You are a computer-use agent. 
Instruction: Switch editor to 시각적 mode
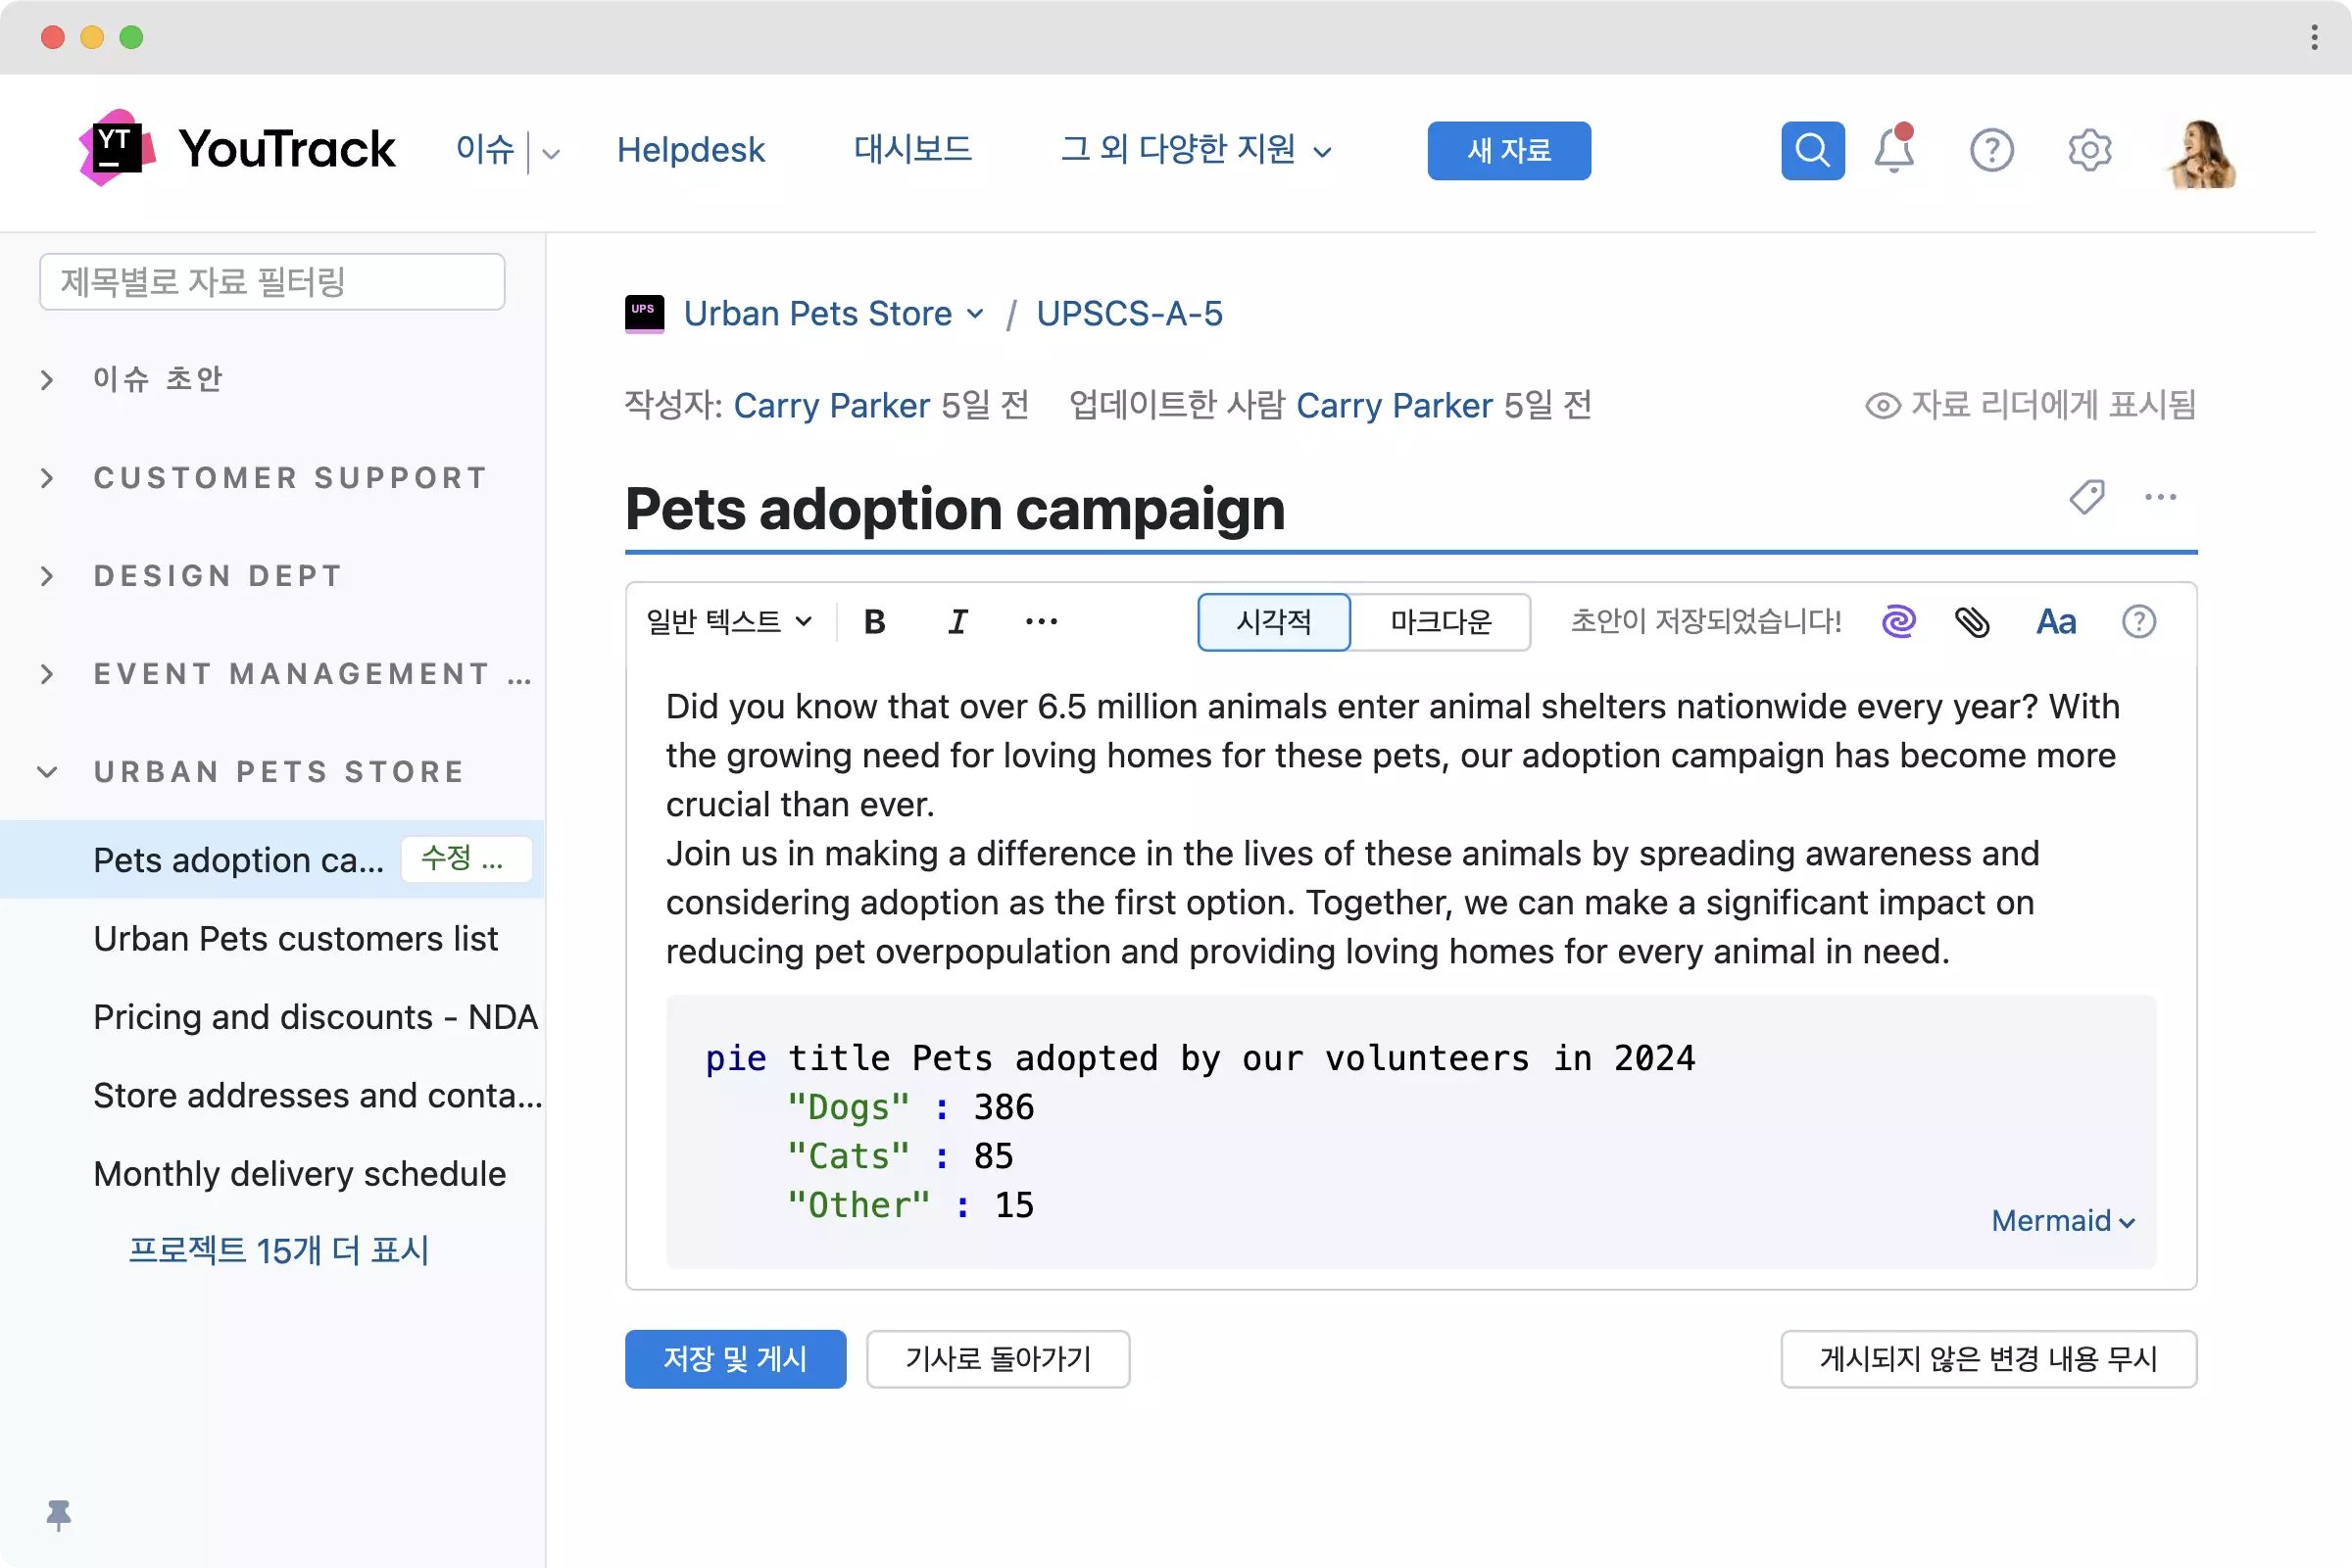[x=1273, y=622]
